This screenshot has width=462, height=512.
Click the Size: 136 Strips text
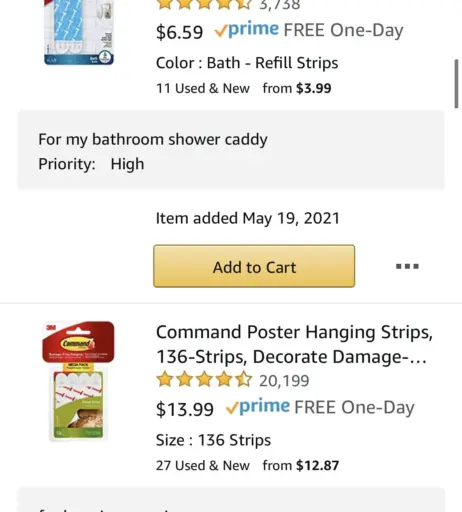(x=213, y=440)
